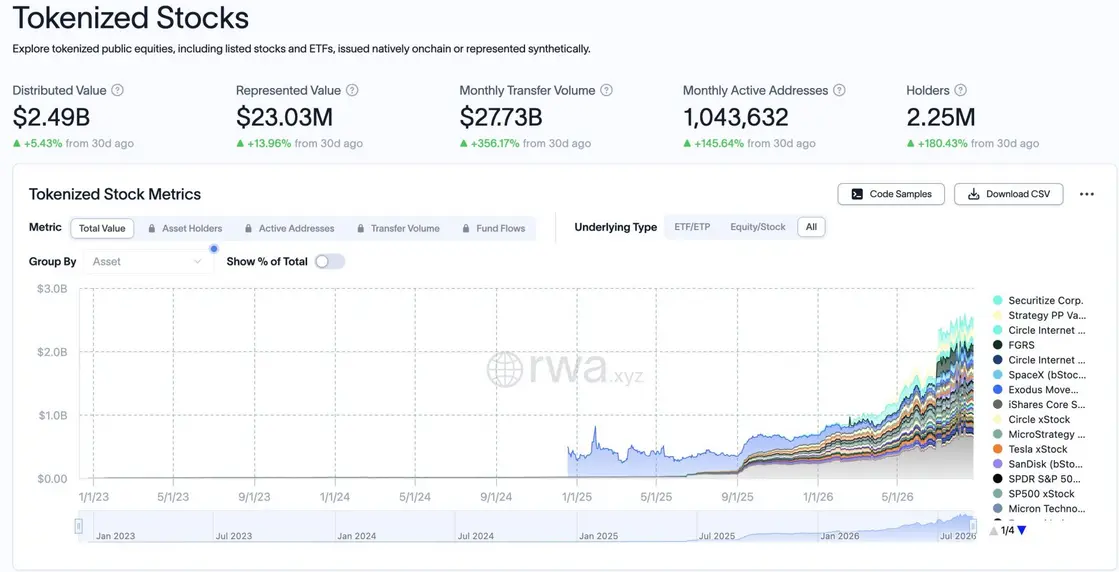Toggle Show % of Total switch
1119x572 pixels.
point(330,262)
